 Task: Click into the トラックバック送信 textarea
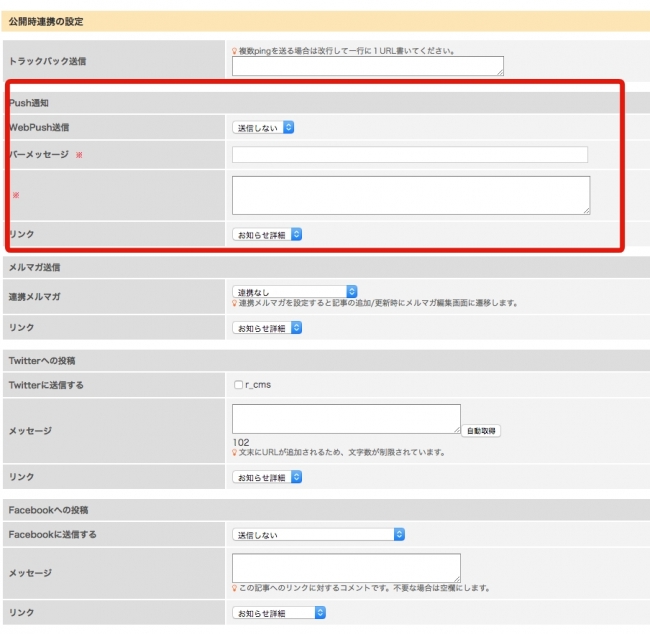click(367, 66)
